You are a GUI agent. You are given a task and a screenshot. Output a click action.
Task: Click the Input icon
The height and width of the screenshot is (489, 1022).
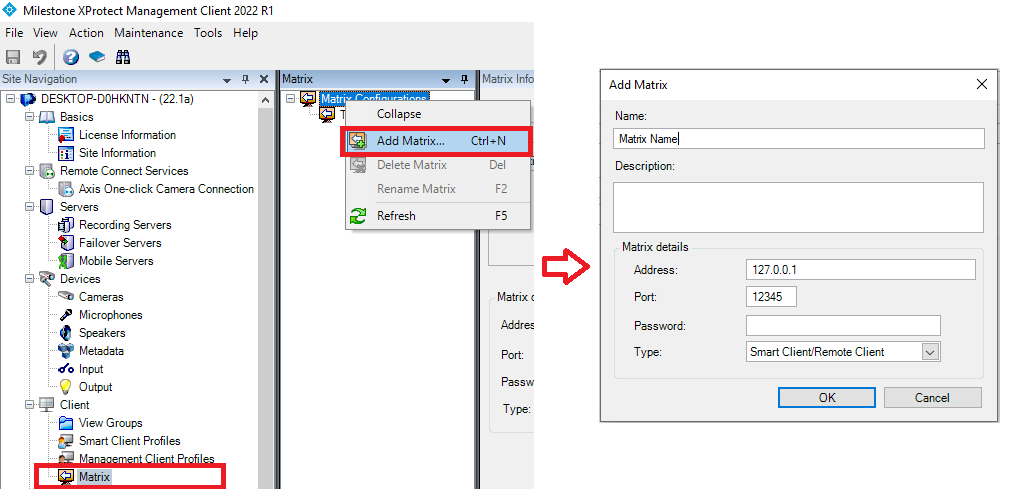[66, 369]
